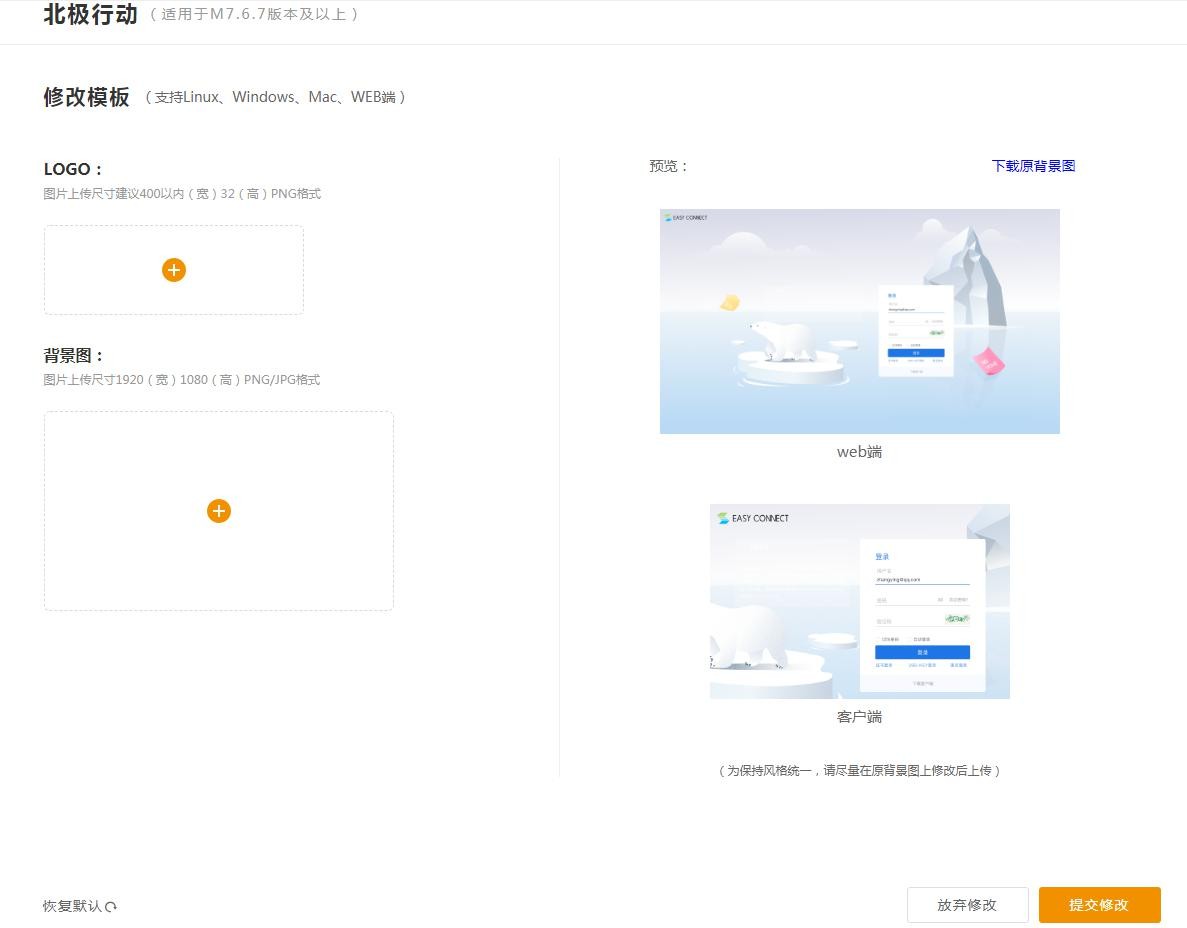Click blue 登录 button in 客户端 preview
The height and width of the screenshot is (928, 1187).
tap(922, 652)
